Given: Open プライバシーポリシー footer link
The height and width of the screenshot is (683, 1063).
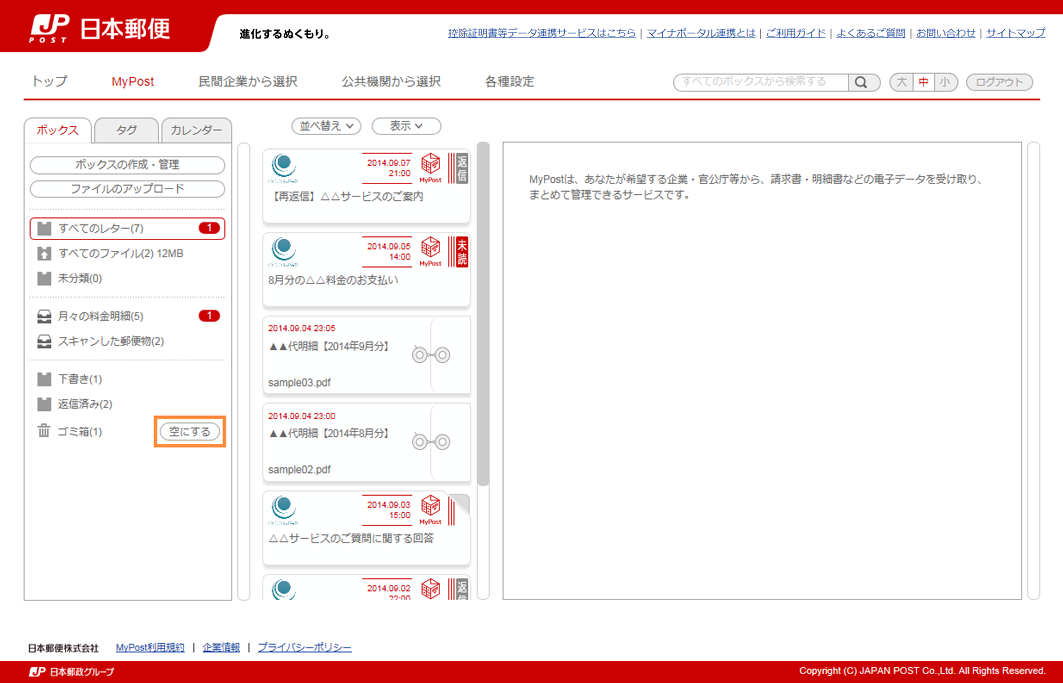Looking at the screenshot, I should pyautogui.click(x=304, y=648).
